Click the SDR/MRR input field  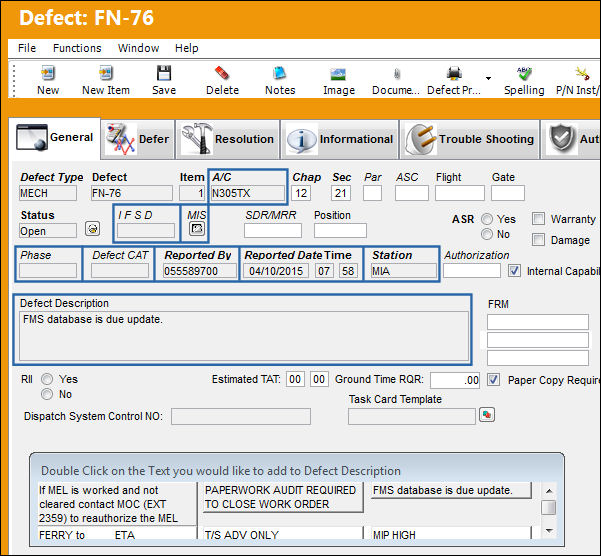(273, 231)
